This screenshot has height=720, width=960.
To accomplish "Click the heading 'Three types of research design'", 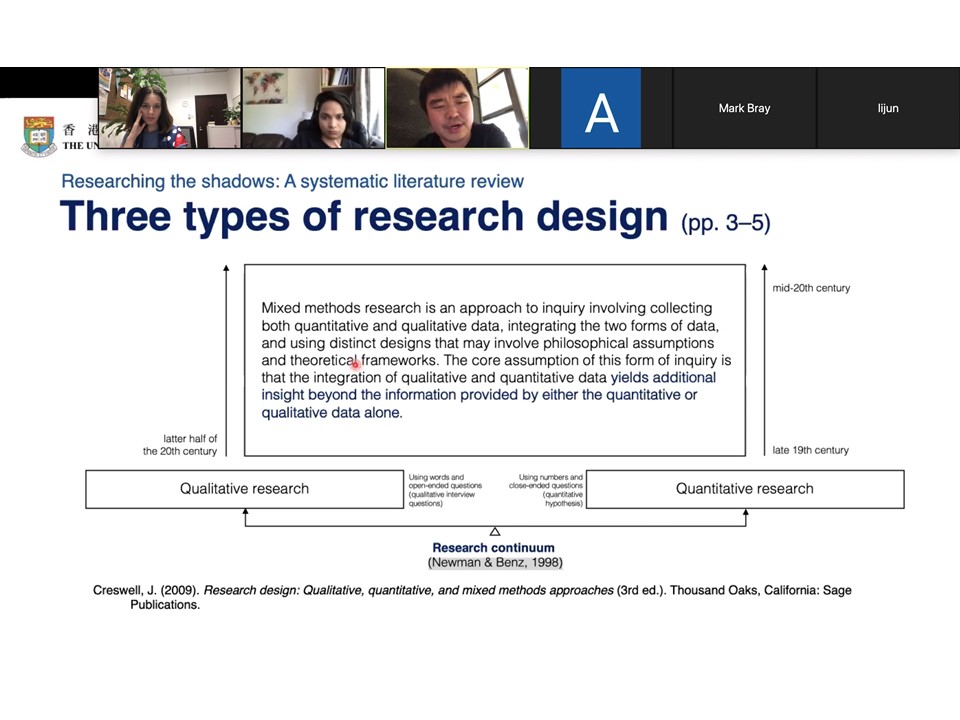I will (364, 216).
